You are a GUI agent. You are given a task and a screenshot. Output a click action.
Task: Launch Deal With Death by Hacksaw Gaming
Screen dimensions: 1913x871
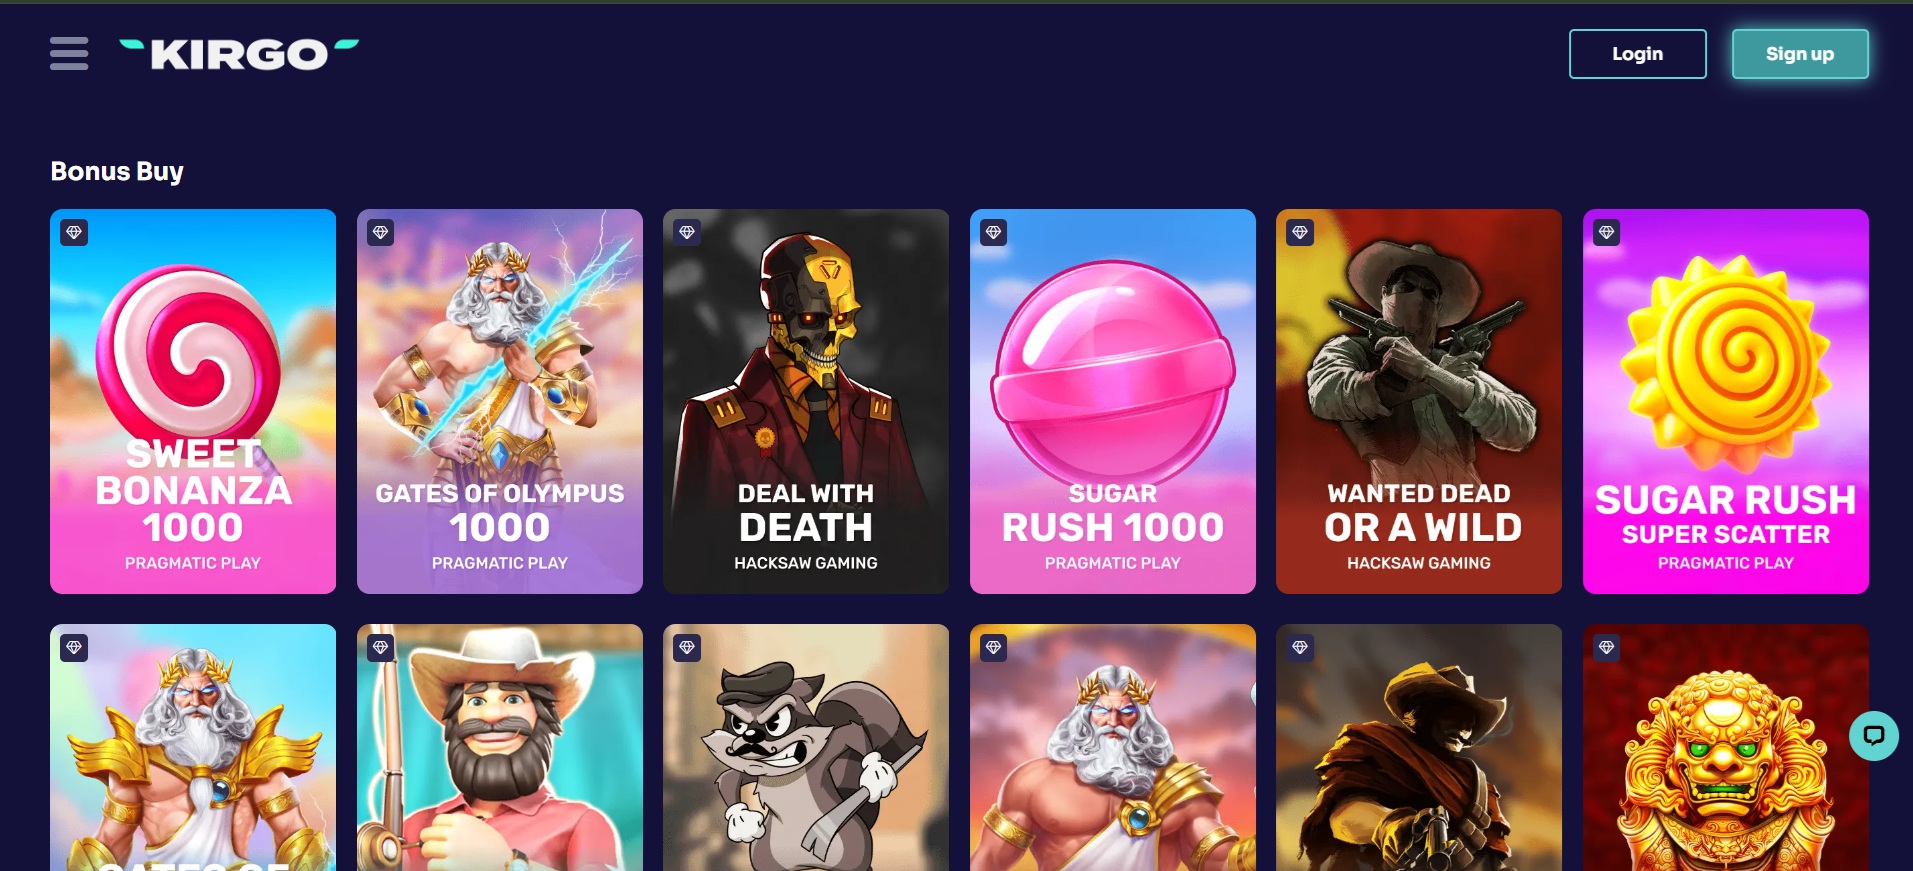[806, 401]
